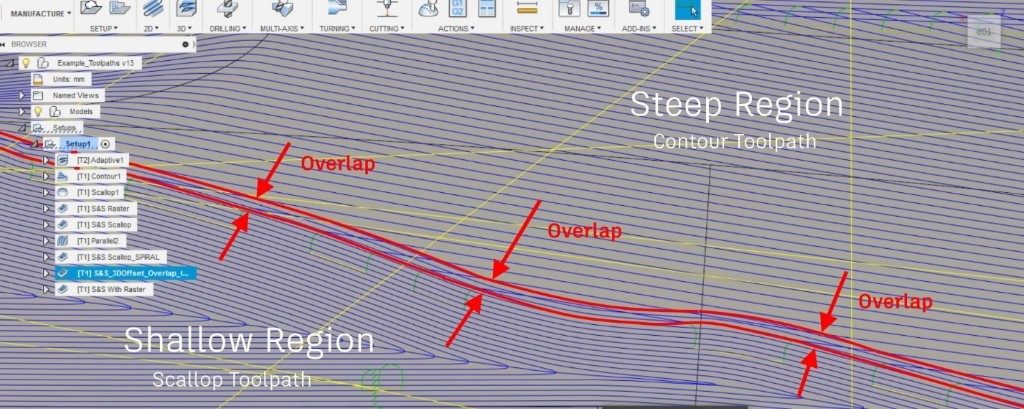Select the Setup1 item
The width and height of the screenshot is (1024, 409).
(x=81, y=144)
